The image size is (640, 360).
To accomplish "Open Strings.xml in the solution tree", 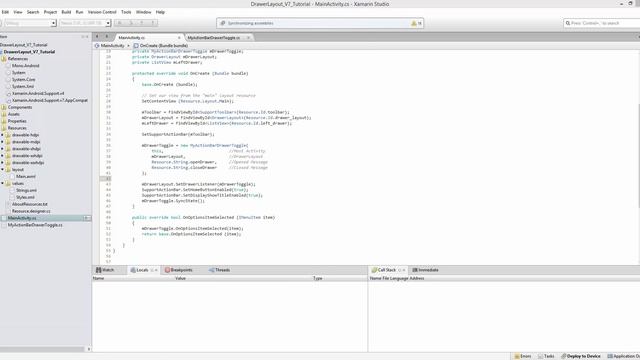I will click(26, 191).
